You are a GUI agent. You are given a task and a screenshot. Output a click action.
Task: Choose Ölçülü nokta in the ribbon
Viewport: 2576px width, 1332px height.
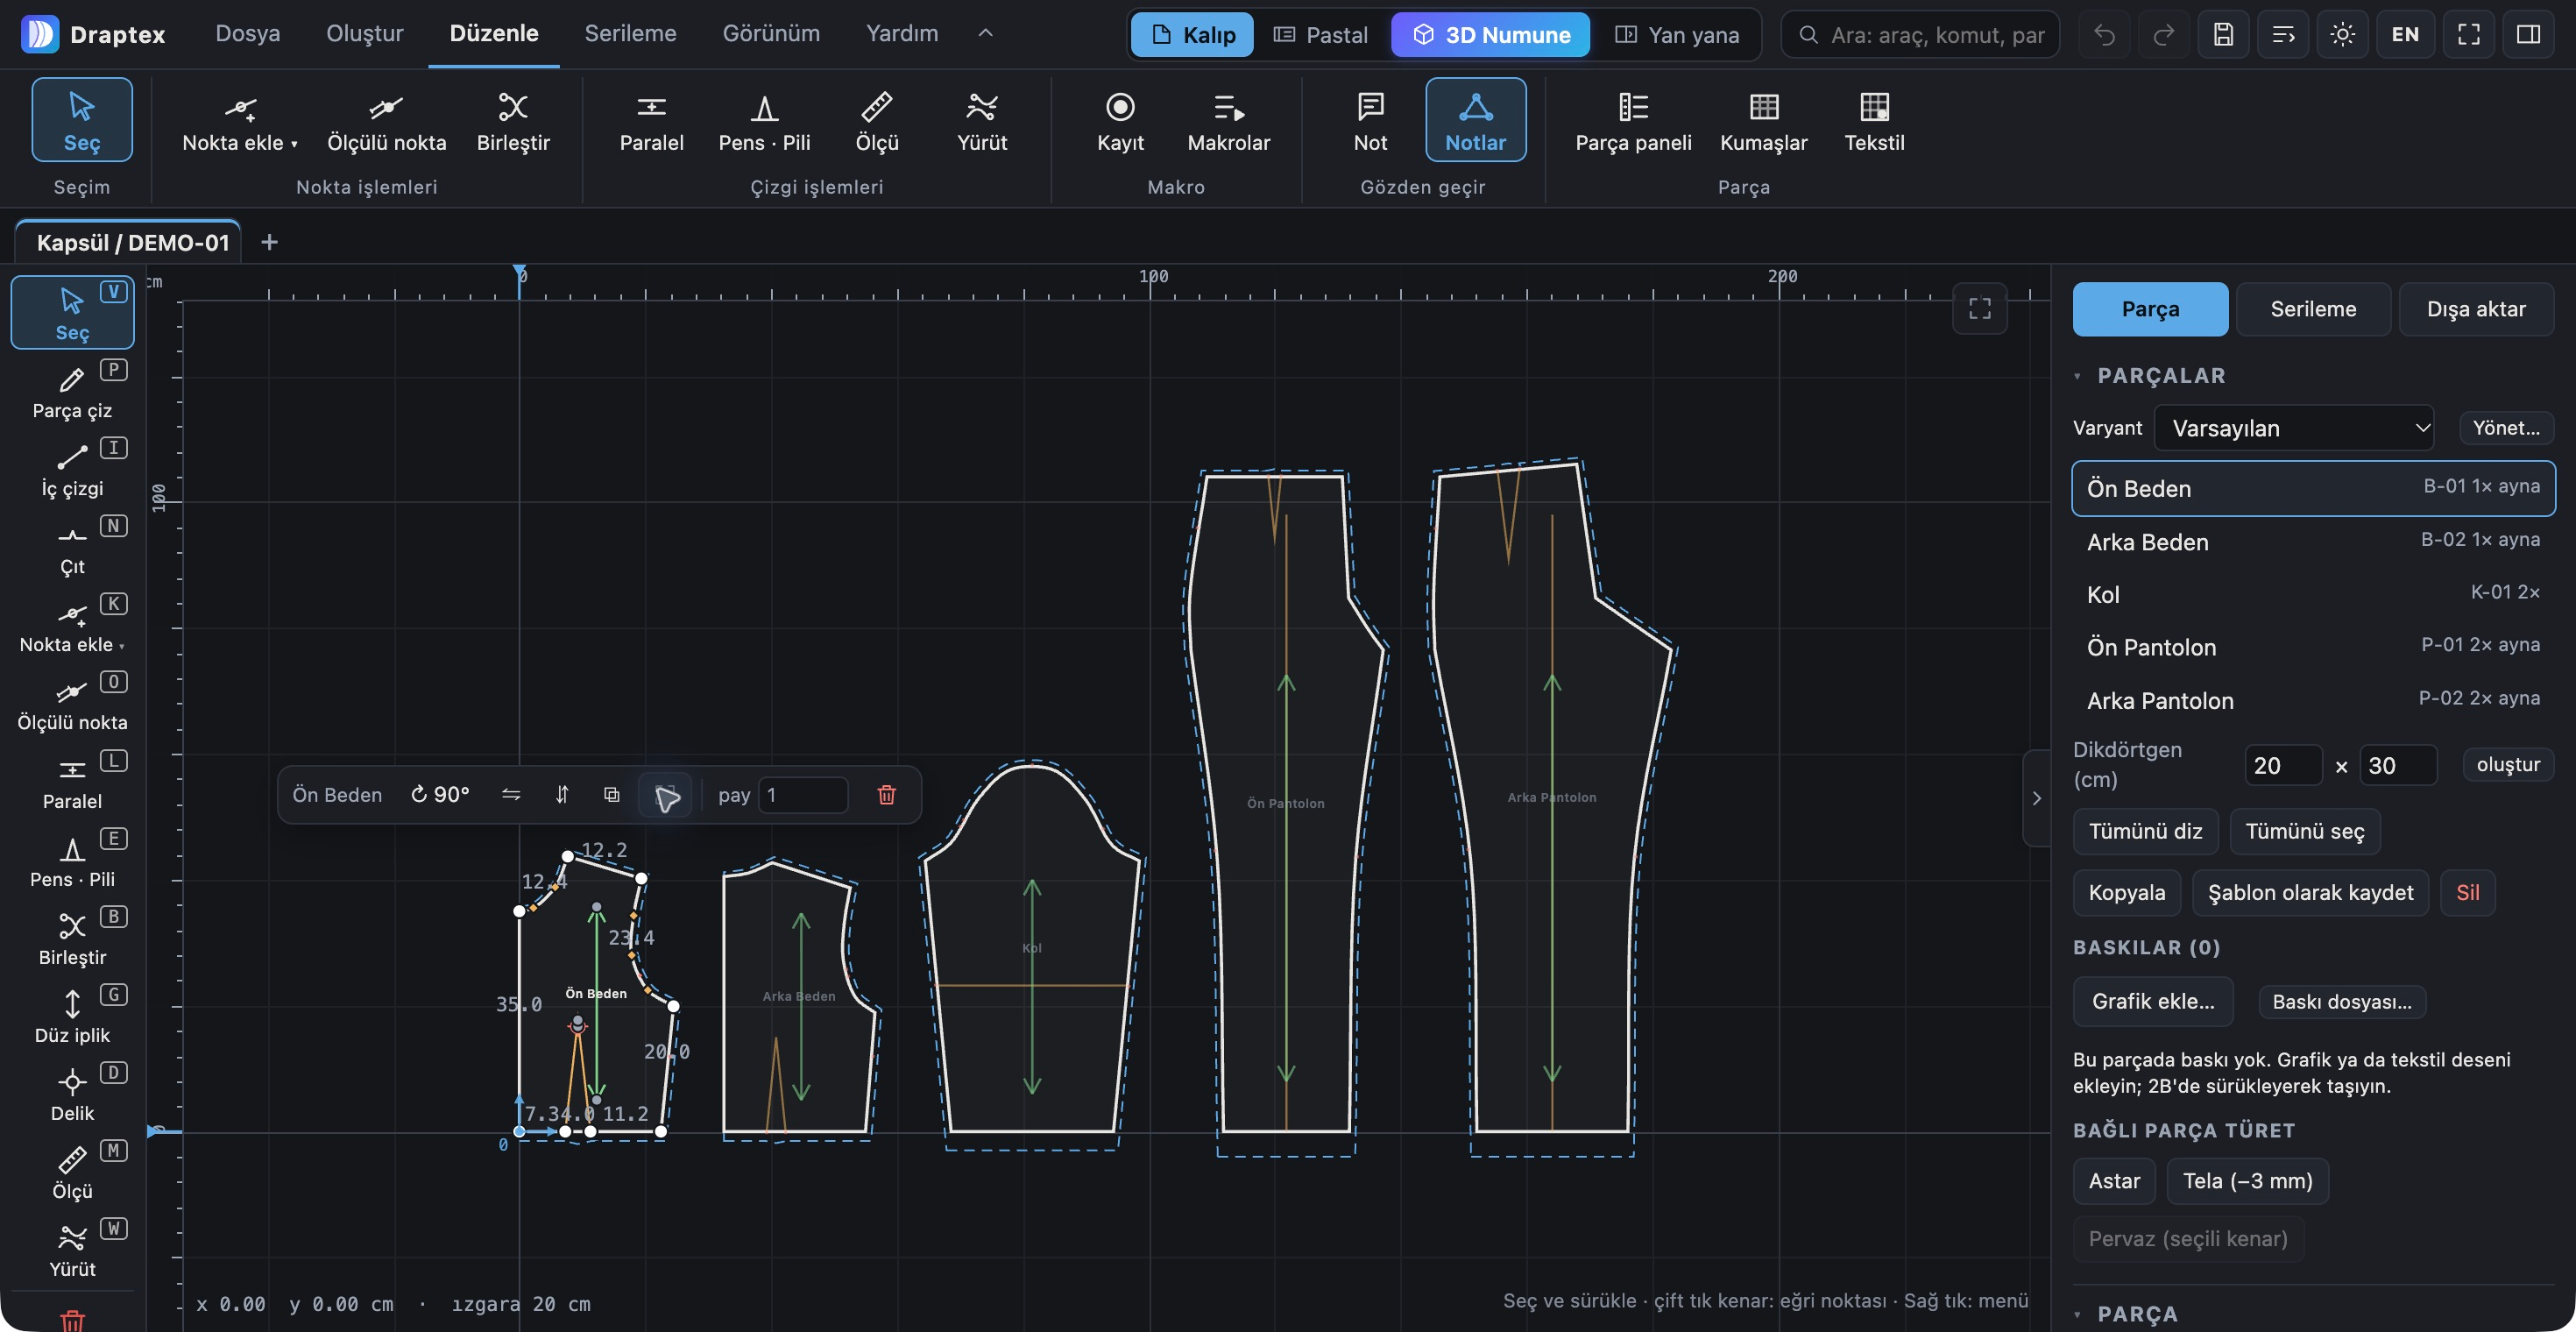[x=386, y=120]
